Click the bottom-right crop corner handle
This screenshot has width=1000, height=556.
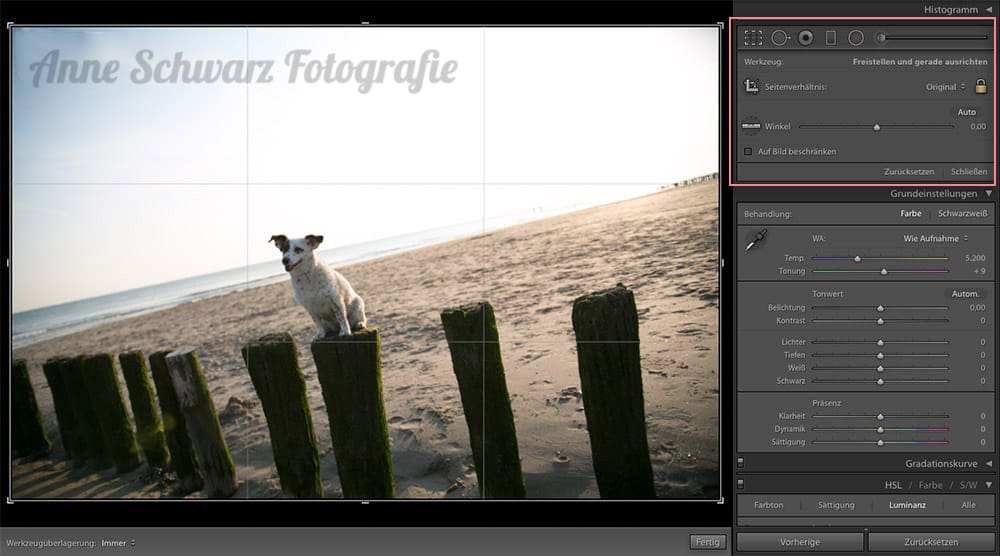pyautogui.click(x=721, y=501)
